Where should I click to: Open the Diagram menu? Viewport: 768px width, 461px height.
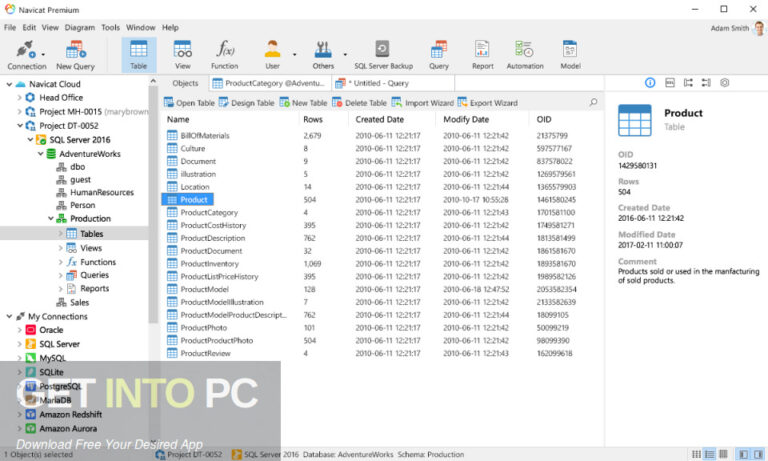(80, 27)
